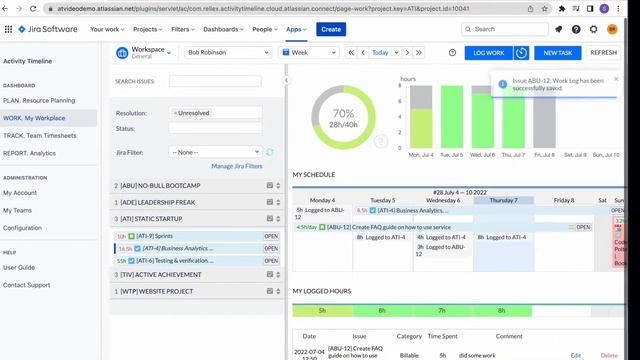The height and width of the screenshot is (360, 640).
Task: Click the details icon of ABU NO-BULL BOOTCAMP
Action: point(270,185)
